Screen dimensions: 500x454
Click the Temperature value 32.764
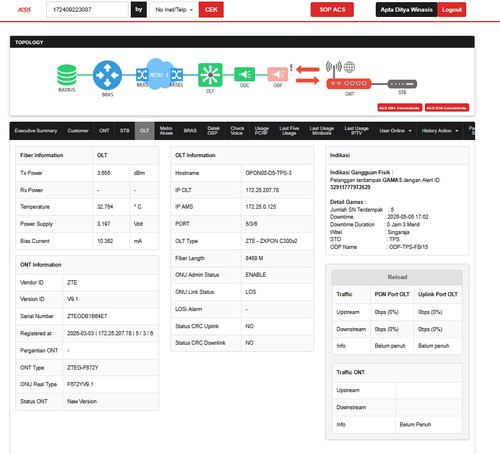[x=105, y=207]
